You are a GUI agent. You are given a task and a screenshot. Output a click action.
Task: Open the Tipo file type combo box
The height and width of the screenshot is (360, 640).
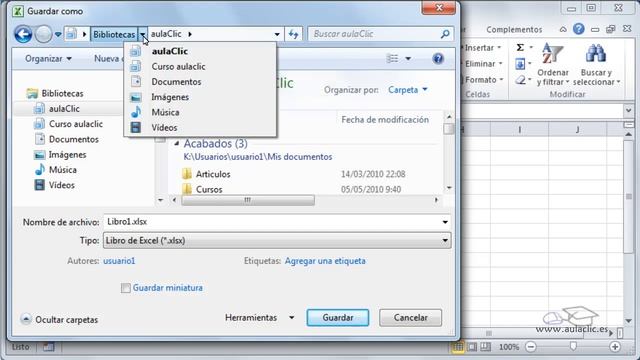277,240
